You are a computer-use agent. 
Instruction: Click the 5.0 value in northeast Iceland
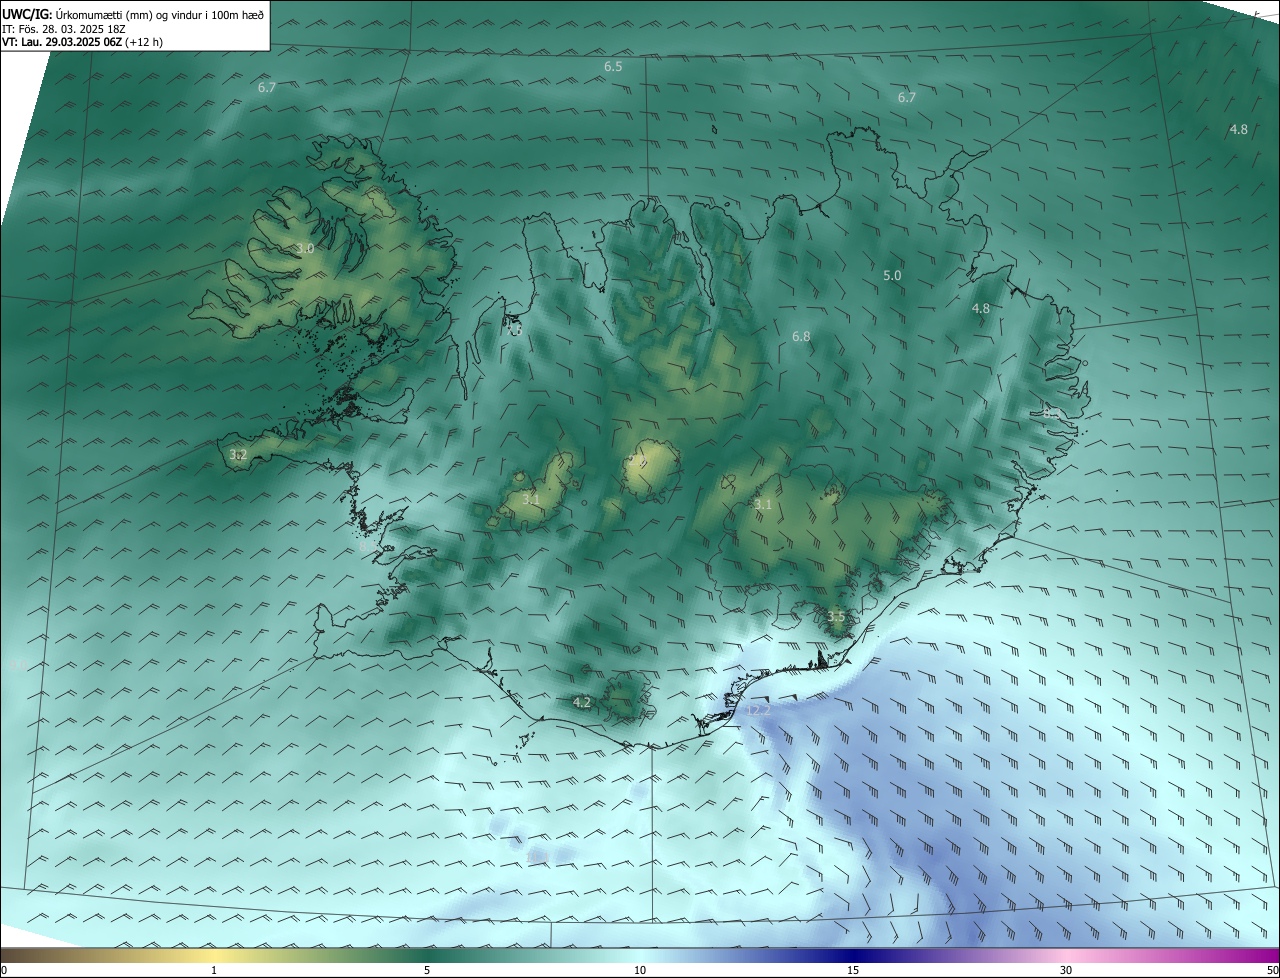click(892, 275)
